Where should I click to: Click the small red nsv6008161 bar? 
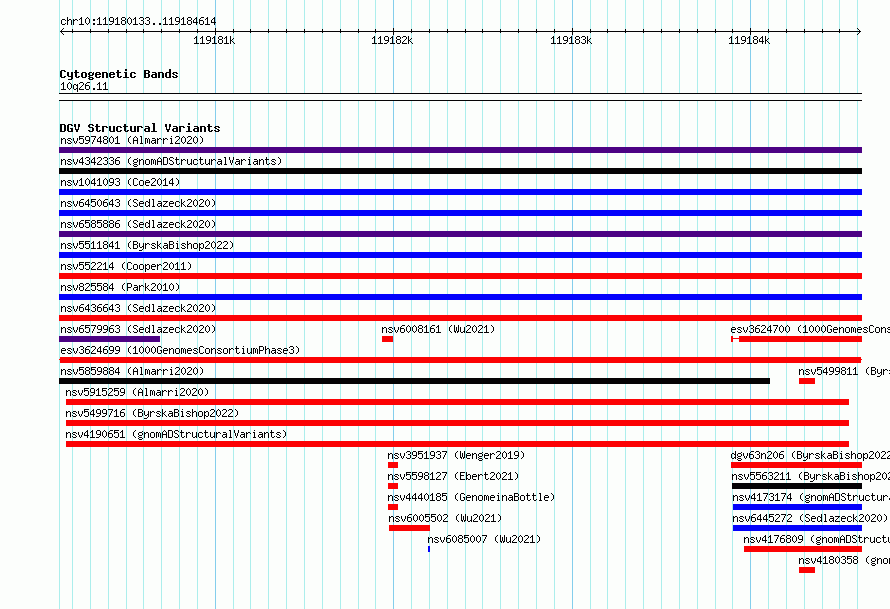388,339
